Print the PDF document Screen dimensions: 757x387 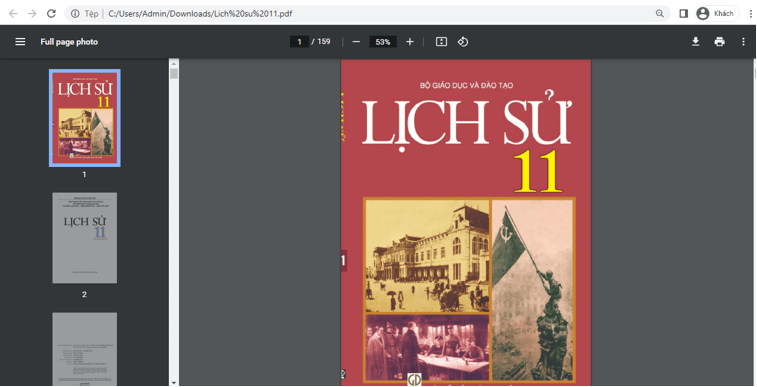point(719,41)
